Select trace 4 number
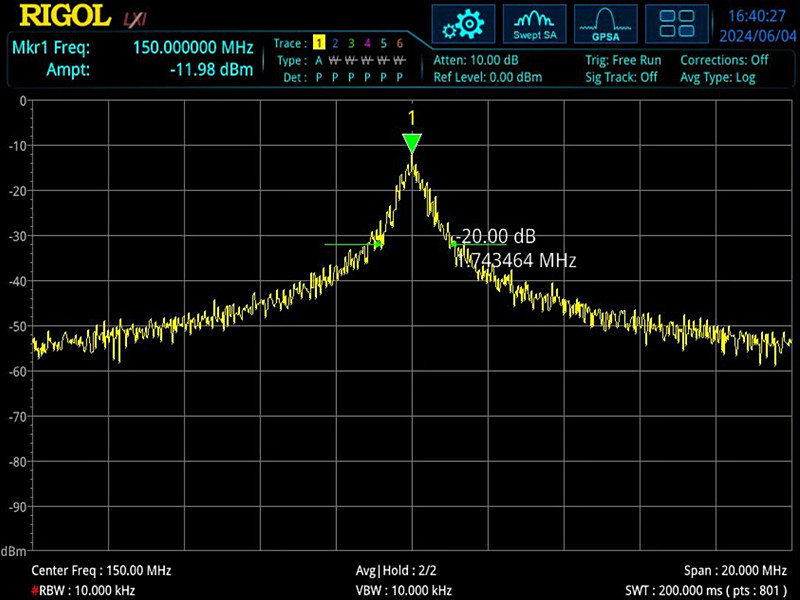 pos(367,43)
